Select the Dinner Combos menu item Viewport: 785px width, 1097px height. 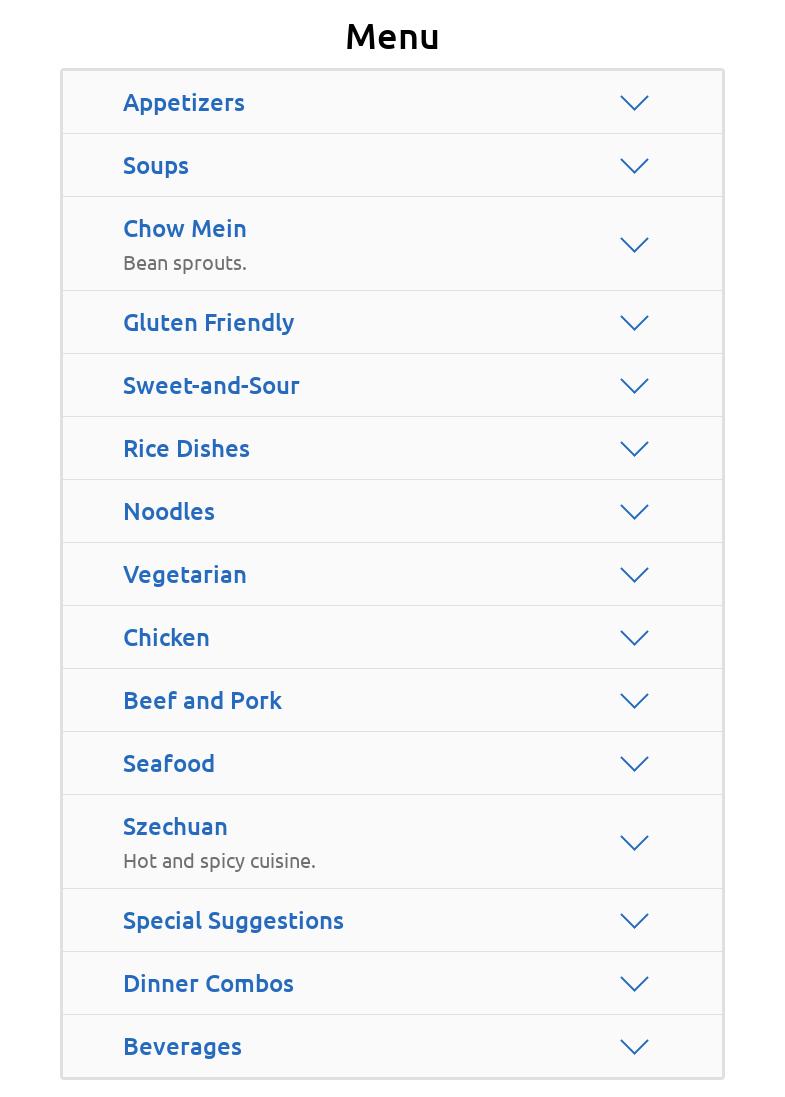coord(208,984)
